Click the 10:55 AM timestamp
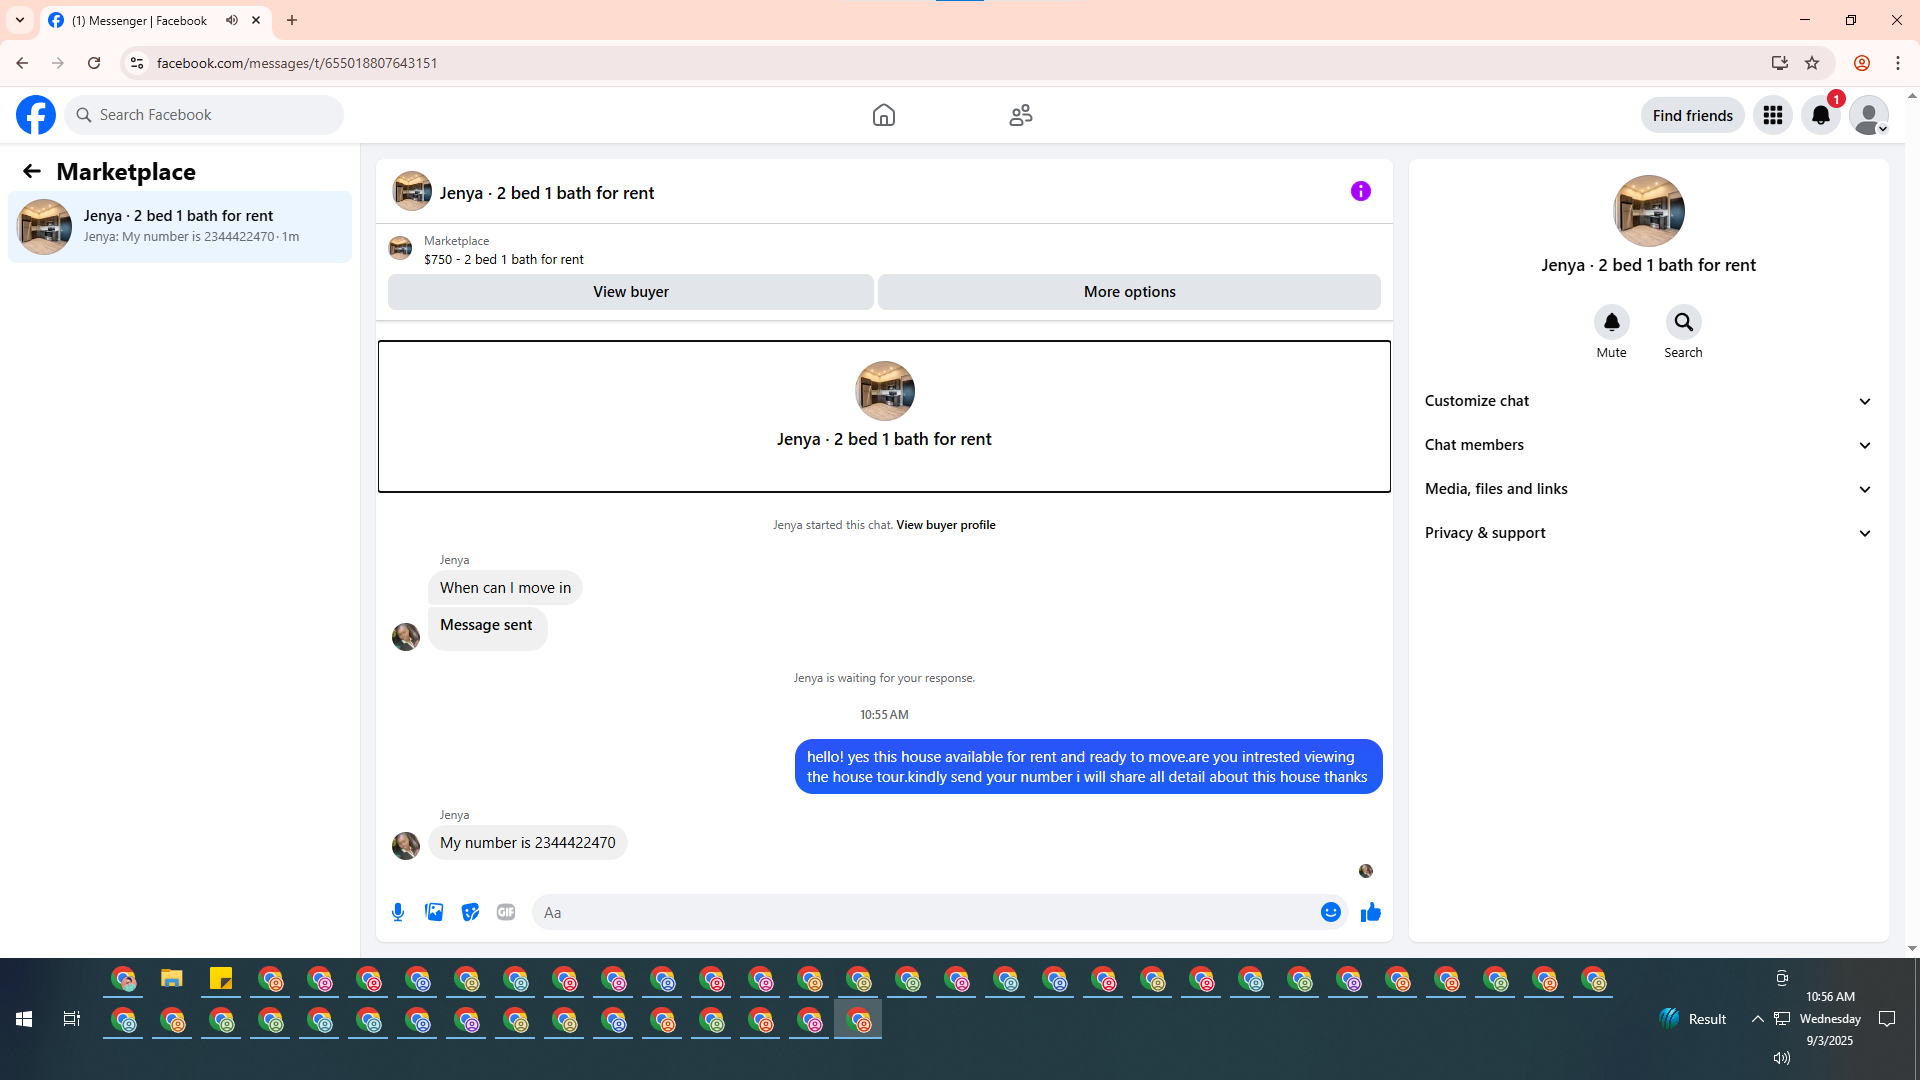The width and height of the screenshot is (1920, 1080). pos(884,715)
